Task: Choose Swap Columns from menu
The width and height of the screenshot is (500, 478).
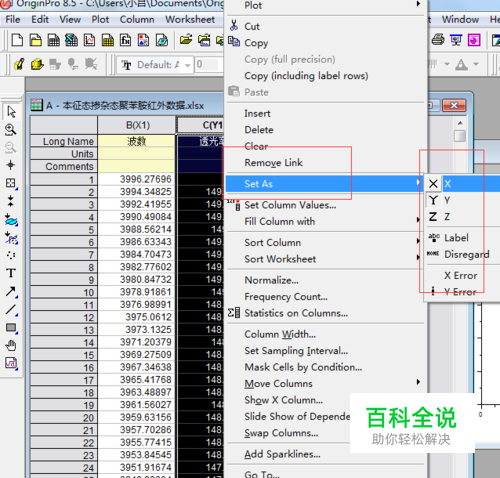Action: coord(281,433)
